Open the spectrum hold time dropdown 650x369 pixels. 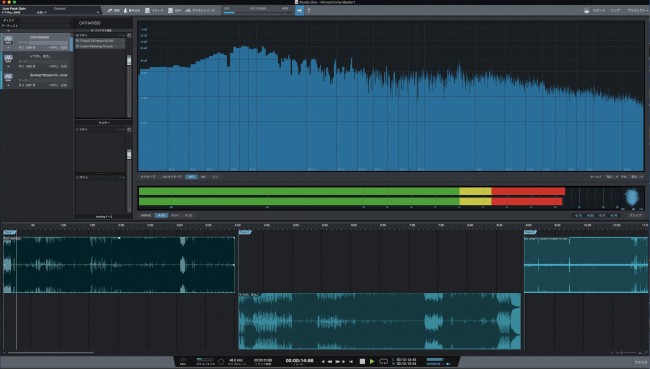(x=611, y=177)
